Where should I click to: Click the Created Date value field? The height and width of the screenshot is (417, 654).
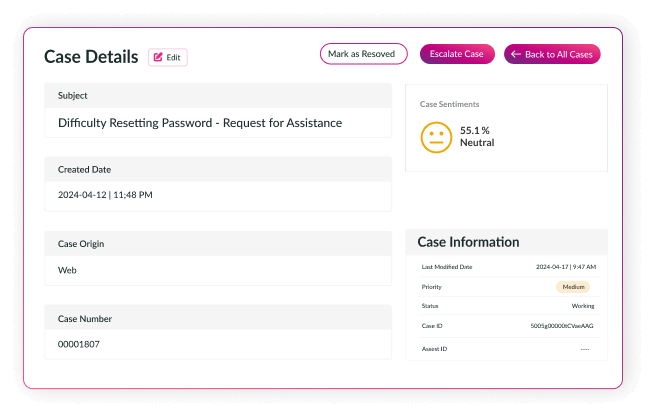(105, 195)
